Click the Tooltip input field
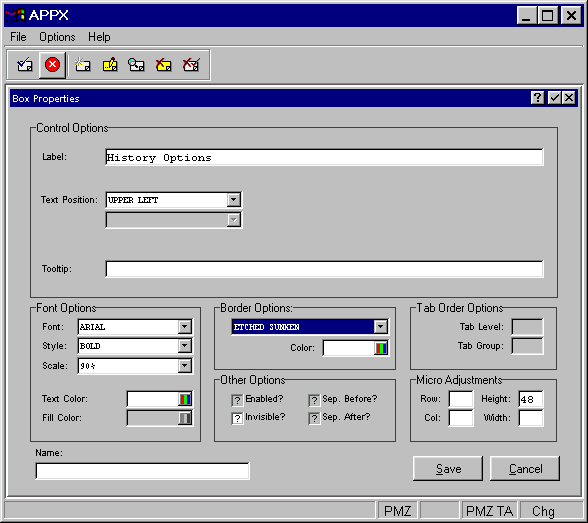The width and height of the screenshot is (588, 523). [x=324, y=269]
